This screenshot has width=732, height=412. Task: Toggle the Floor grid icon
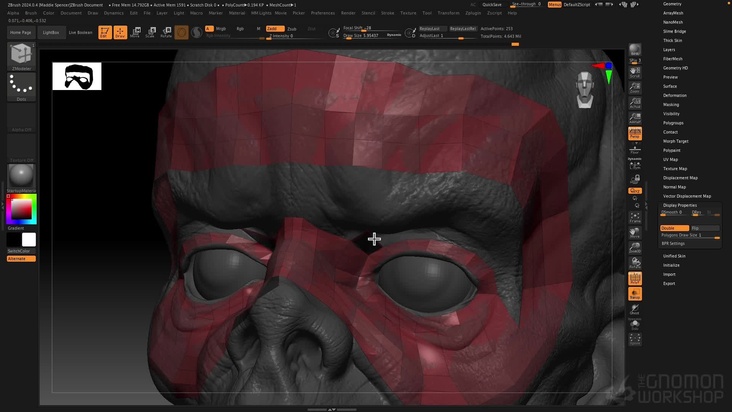point(635,149)
